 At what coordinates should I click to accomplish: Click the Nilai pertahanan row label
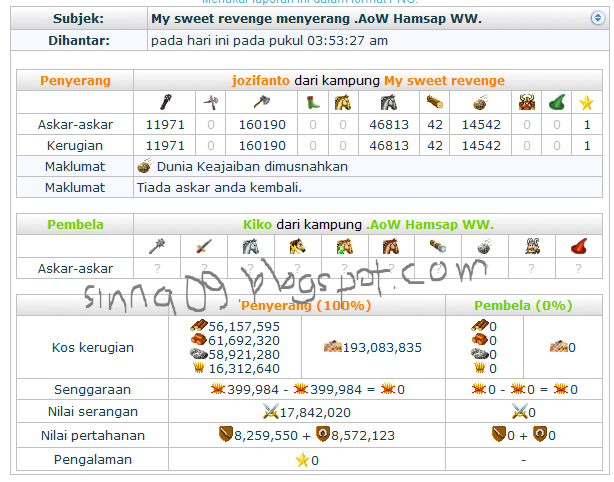[93, 436]
